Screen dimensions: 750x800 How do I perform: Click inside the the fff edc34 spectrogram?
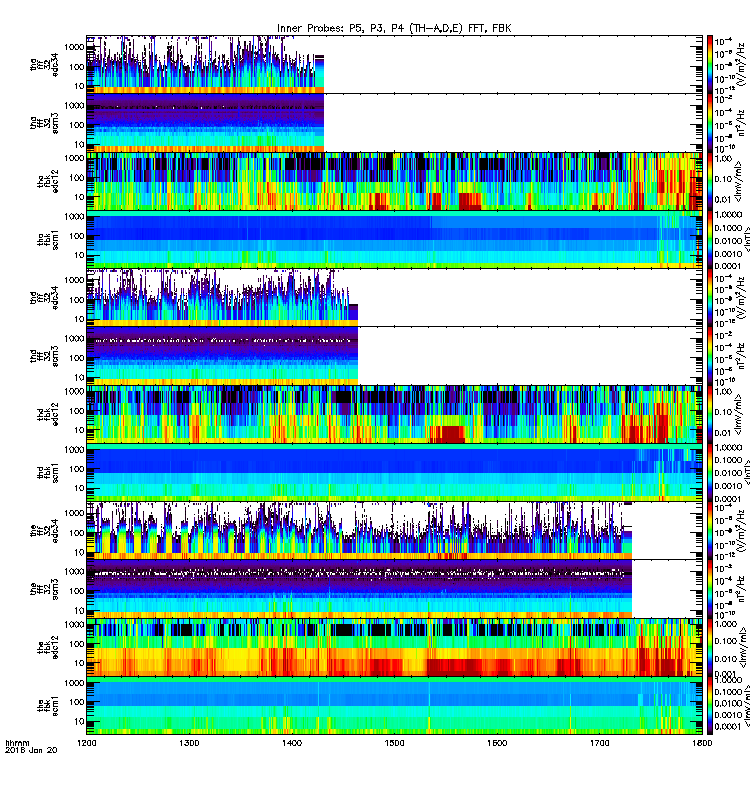(359, 531)
